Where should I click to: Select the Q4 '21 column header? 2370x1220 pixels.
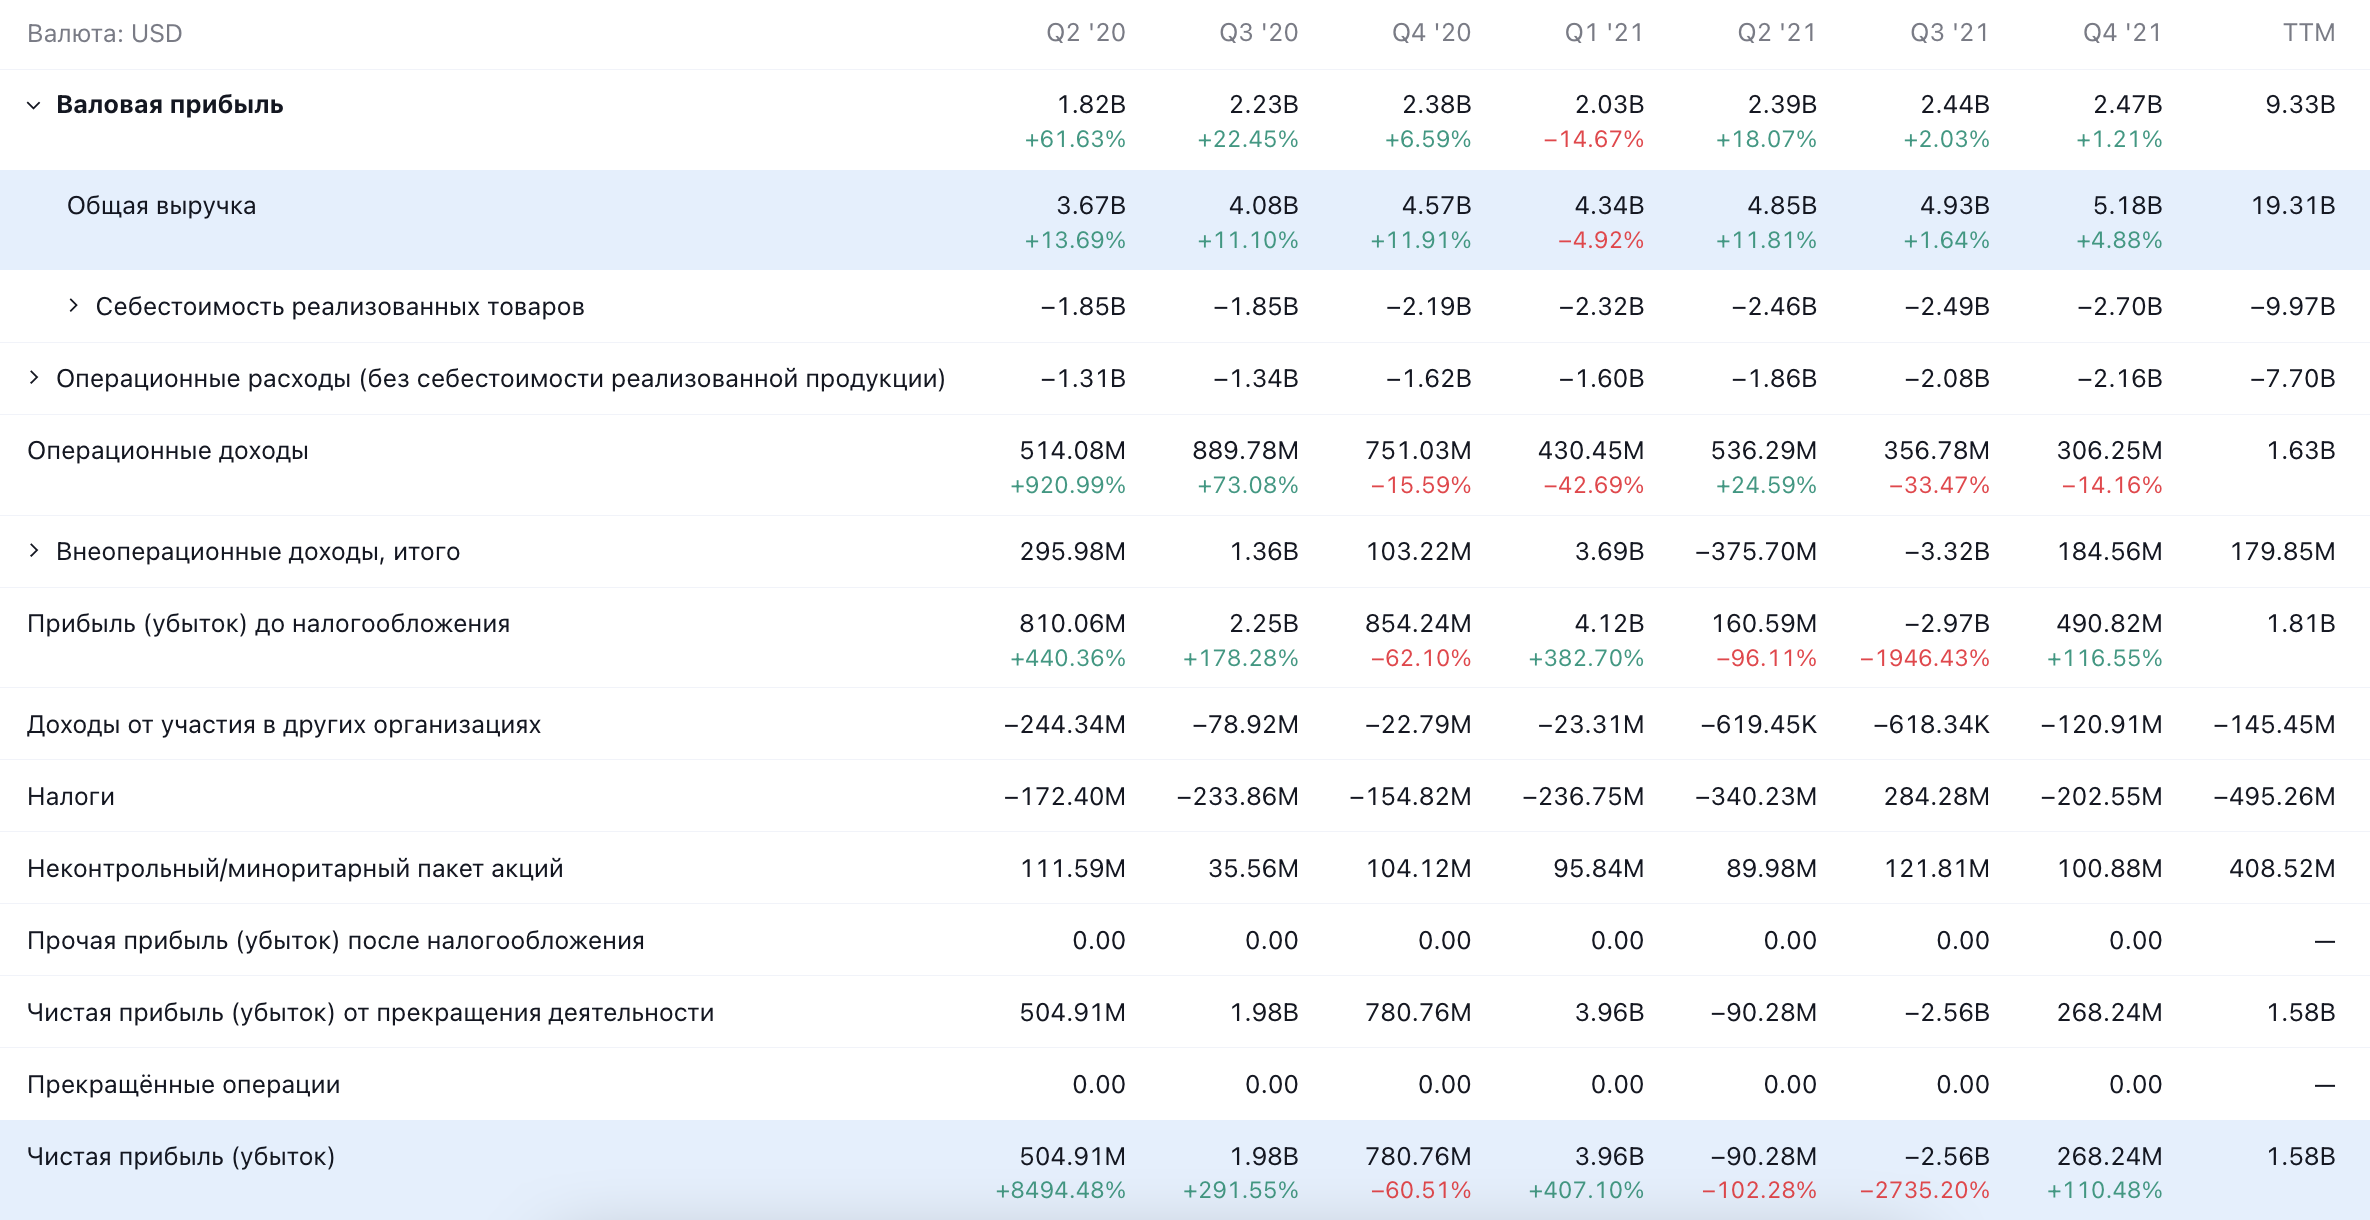pyautogui.click(x=2123, y=33)
